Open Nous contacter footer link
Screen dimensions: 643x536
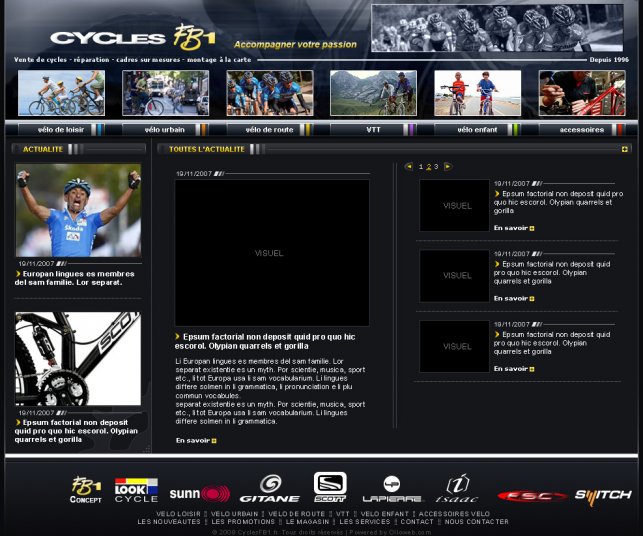476,521
